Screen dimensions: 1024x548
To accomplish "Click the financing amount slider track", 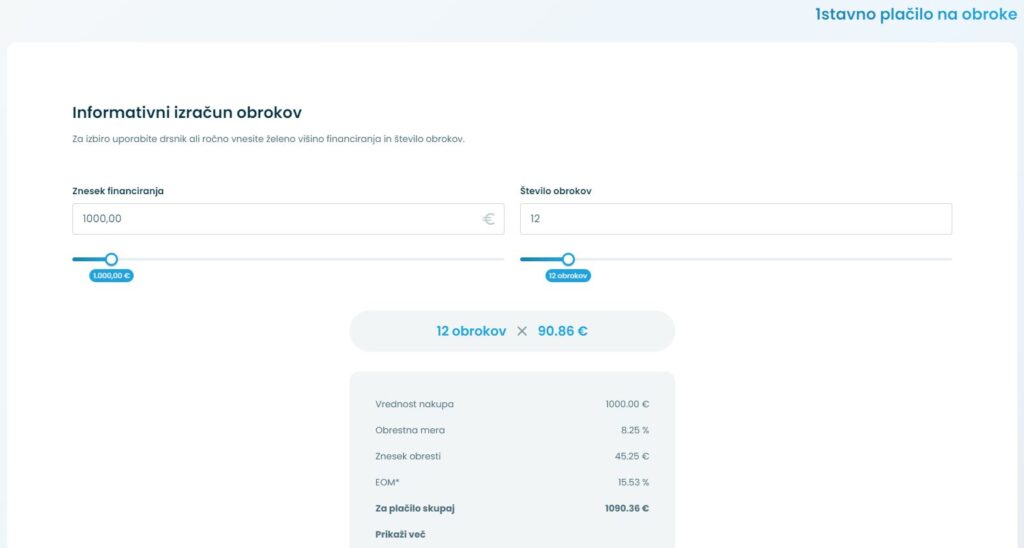I will pos(288,259).
